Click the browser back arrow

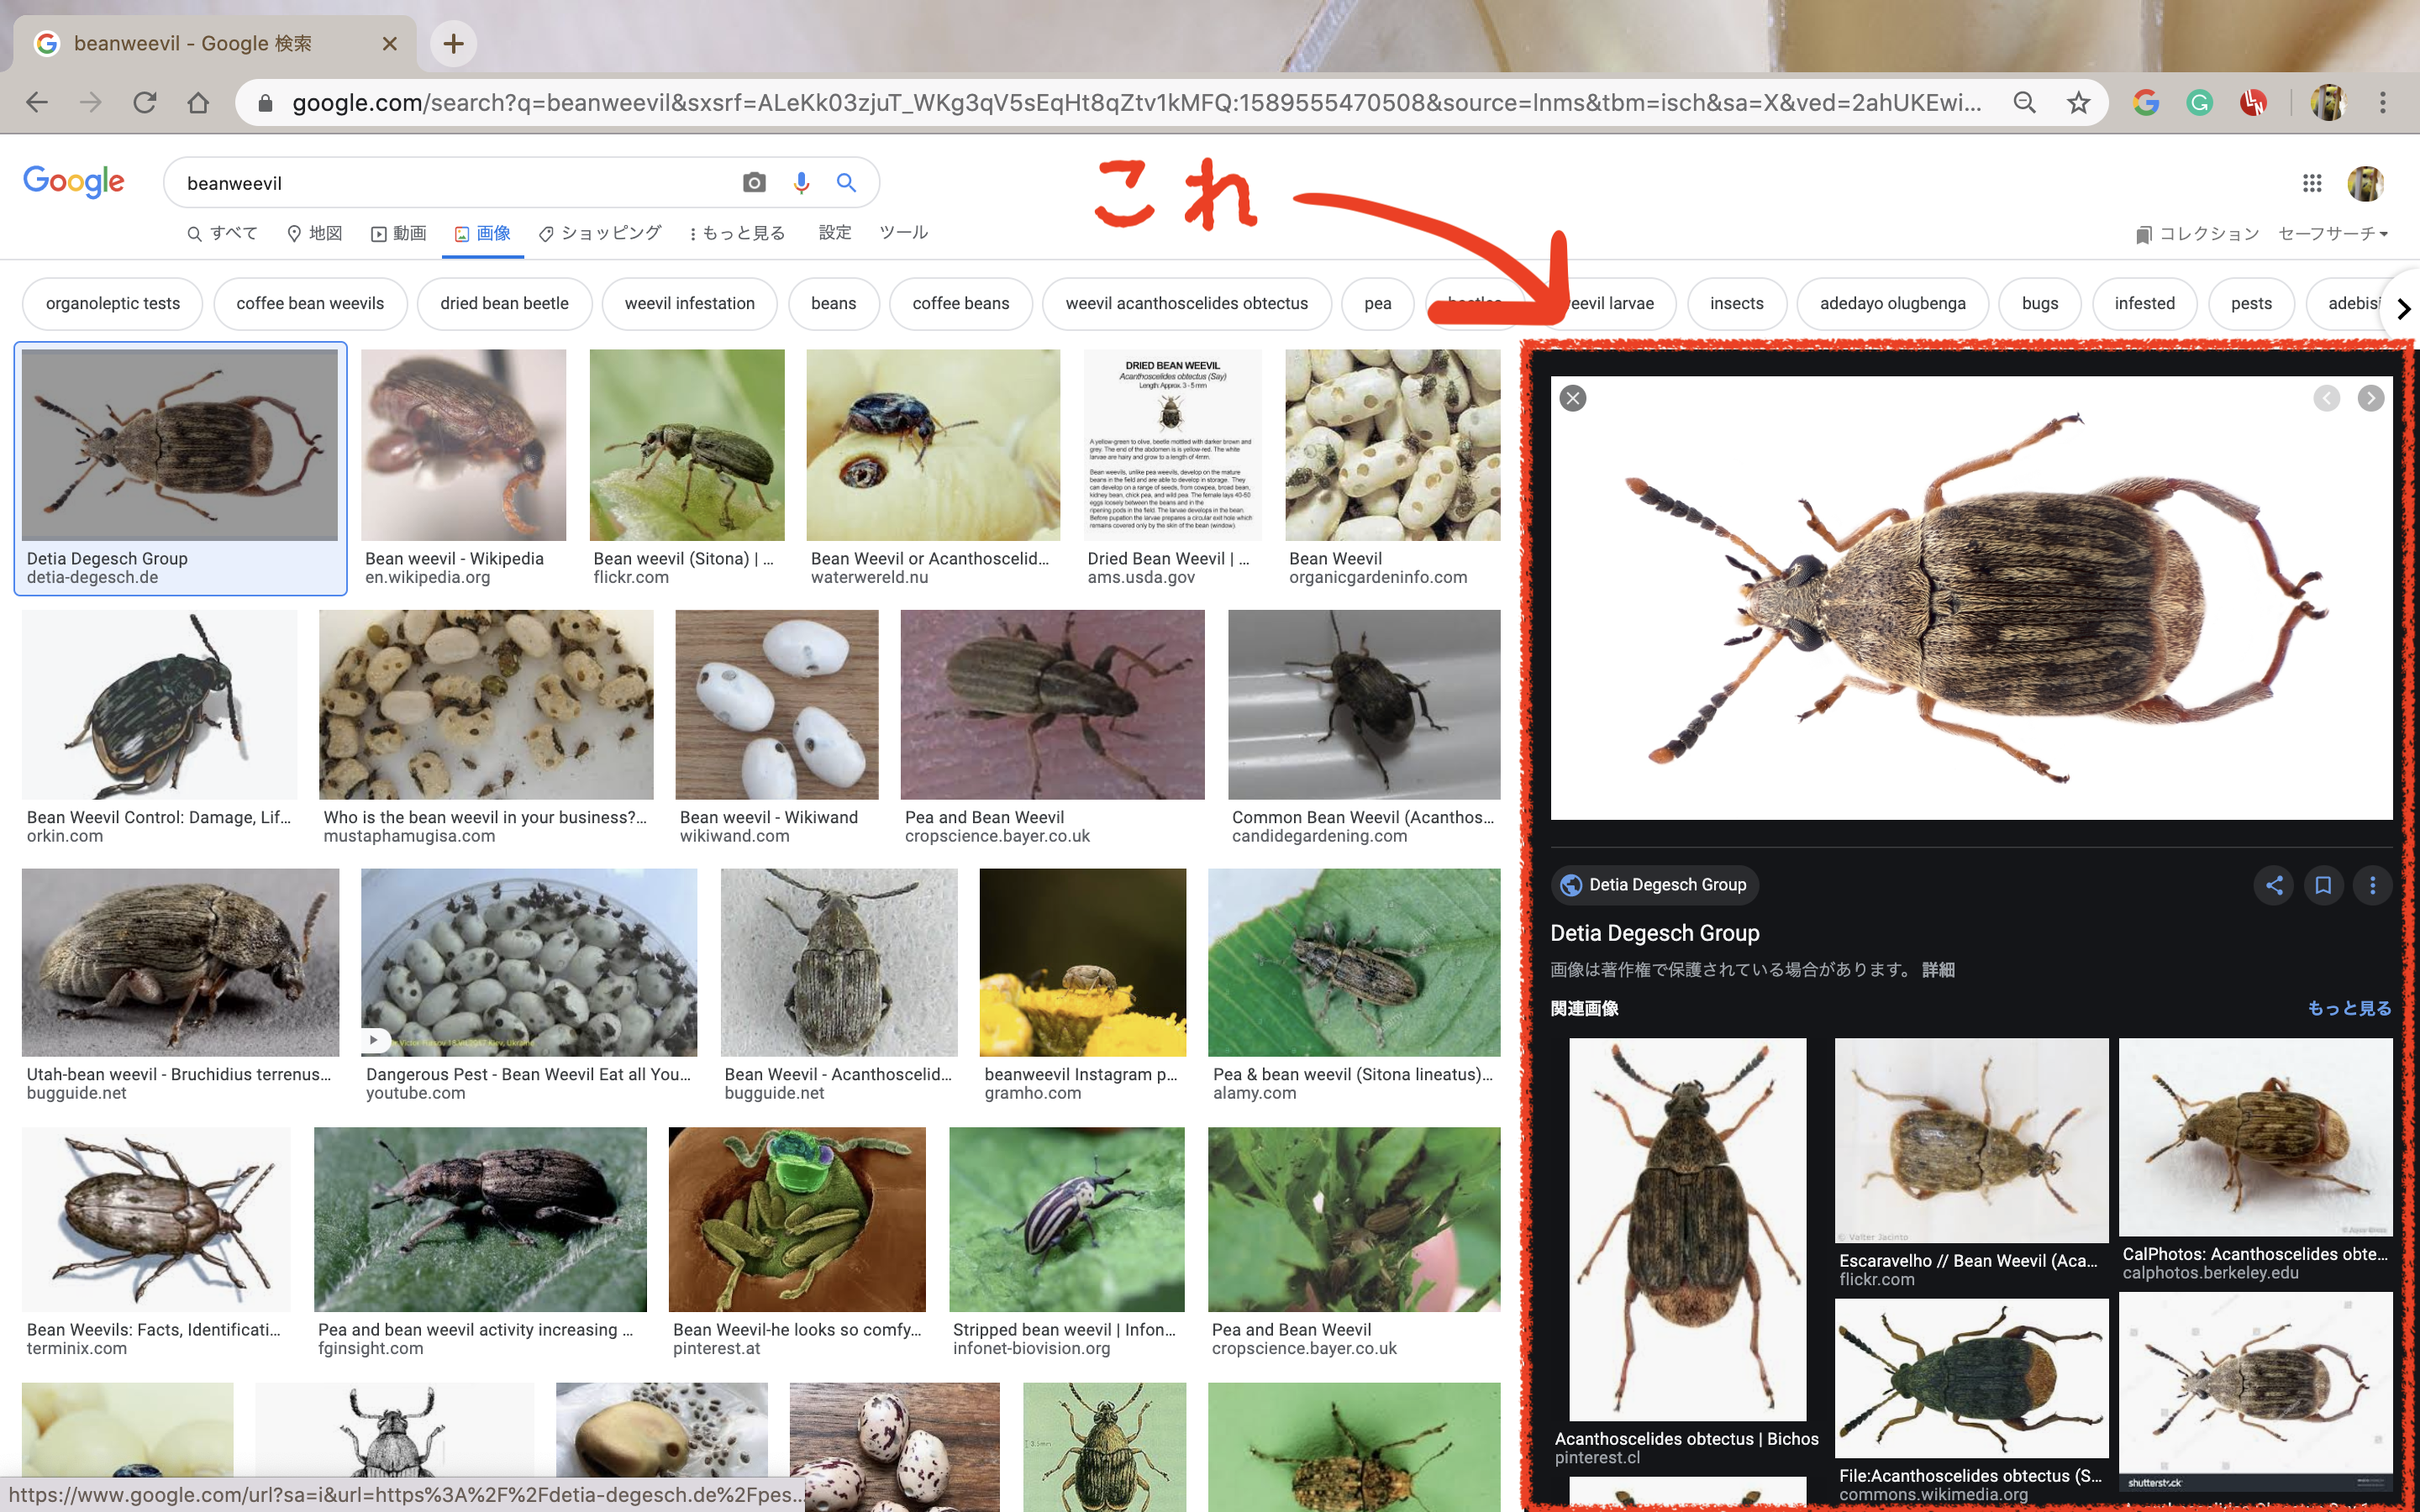coord(37,102)
